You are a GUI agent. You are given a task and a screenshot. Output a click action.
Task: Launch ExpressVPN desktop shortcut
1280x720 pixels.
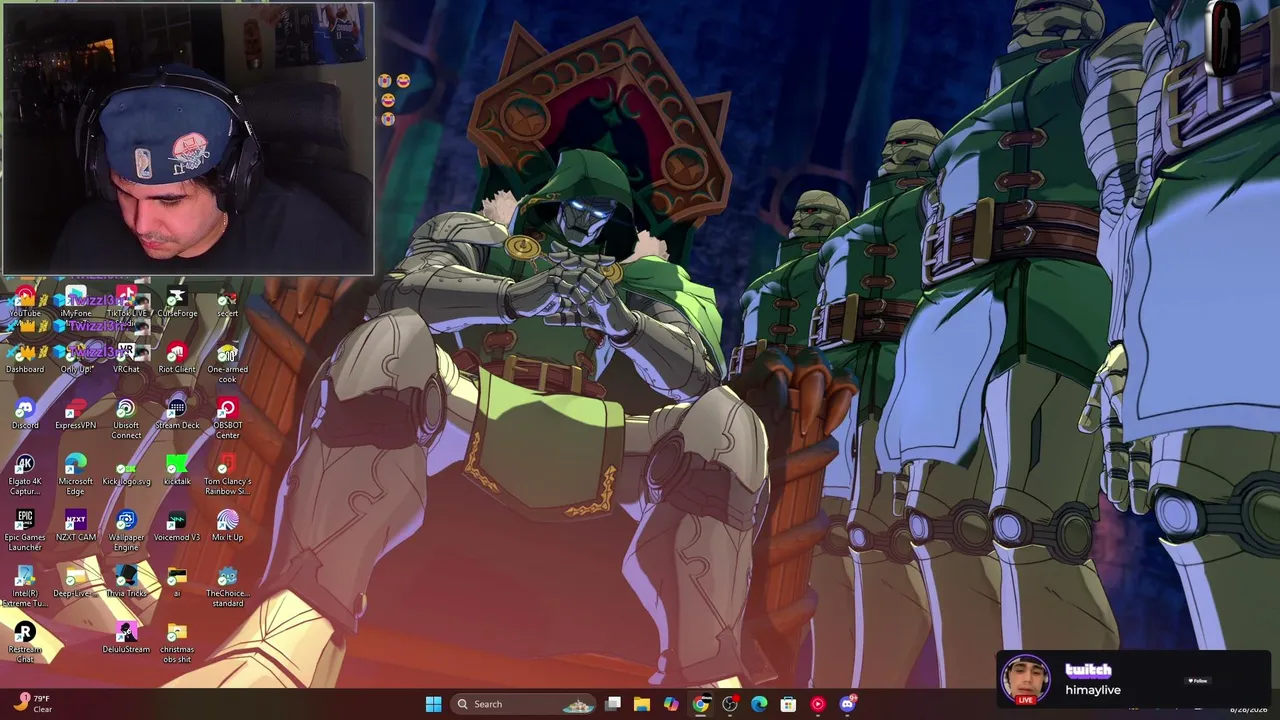tap(76, 413)
